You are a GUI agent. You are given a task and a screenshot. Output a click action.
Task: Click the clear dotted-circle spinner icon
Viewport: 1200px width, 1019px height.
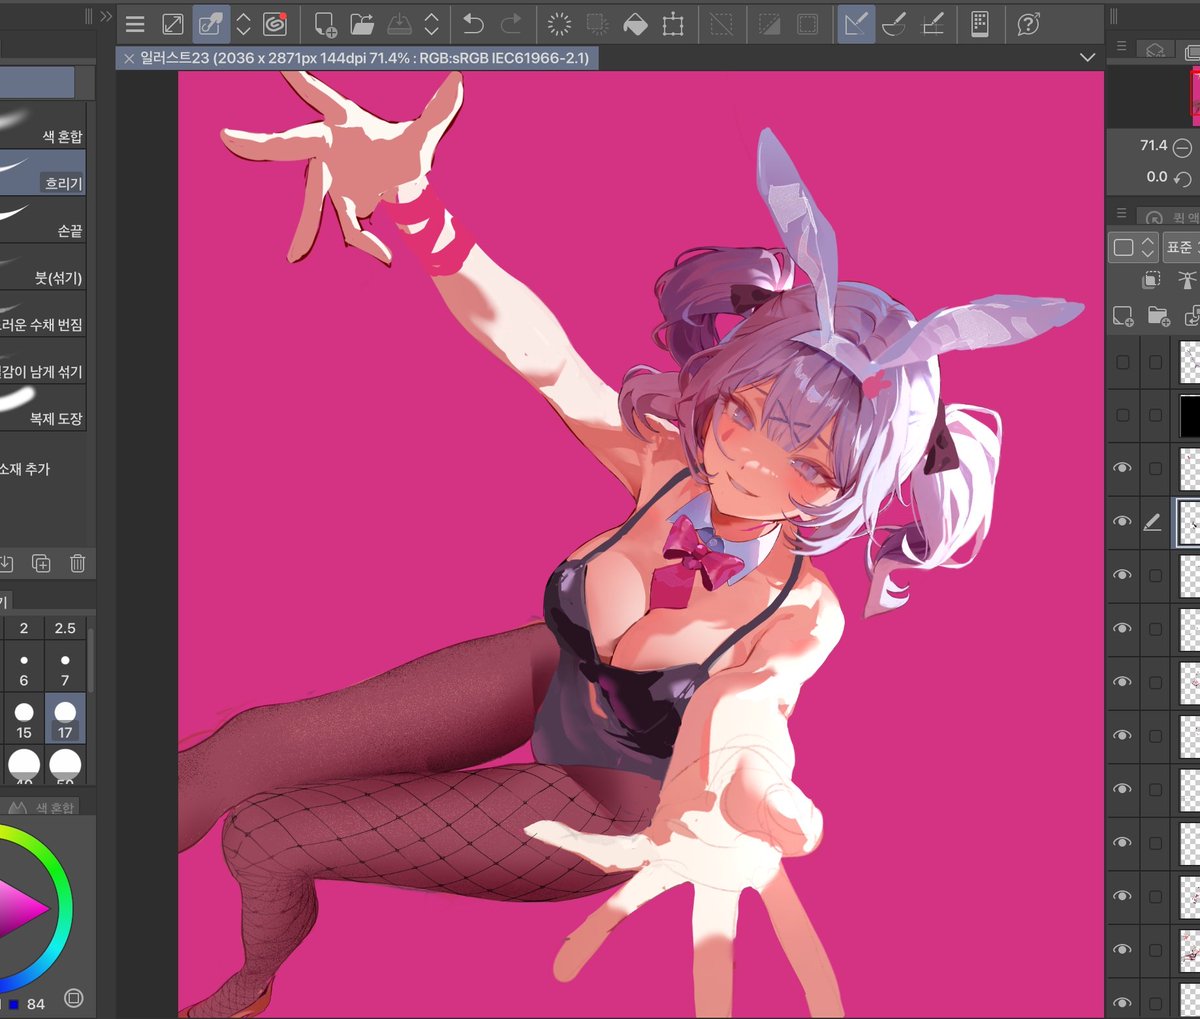pyautogui.click(x=560, y=24)
